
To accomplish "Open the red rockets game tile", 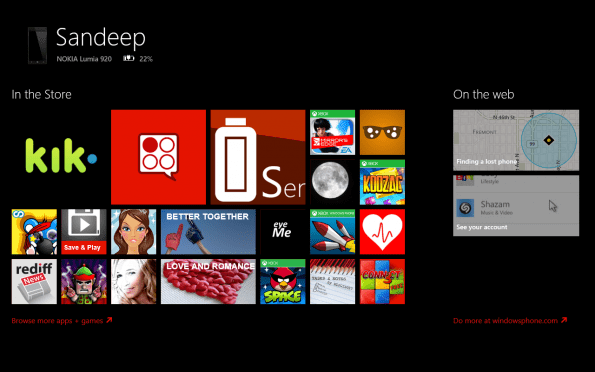I will (x=332, y=232).
